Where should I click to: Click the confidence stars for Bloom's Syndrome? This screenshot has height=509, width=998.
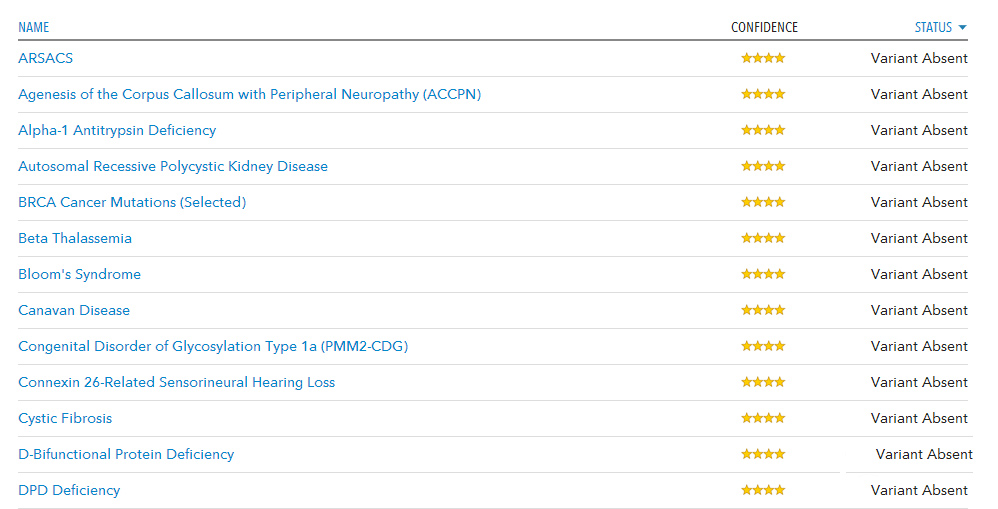(763, 274)
